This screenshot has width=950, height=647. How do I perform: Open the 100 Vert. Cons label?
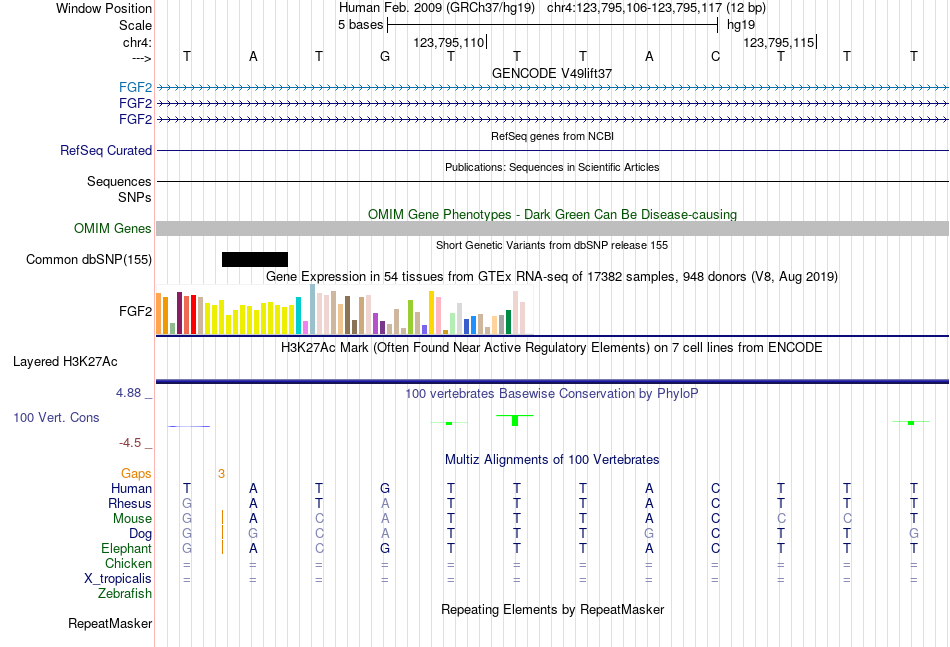tap(56, 417)
